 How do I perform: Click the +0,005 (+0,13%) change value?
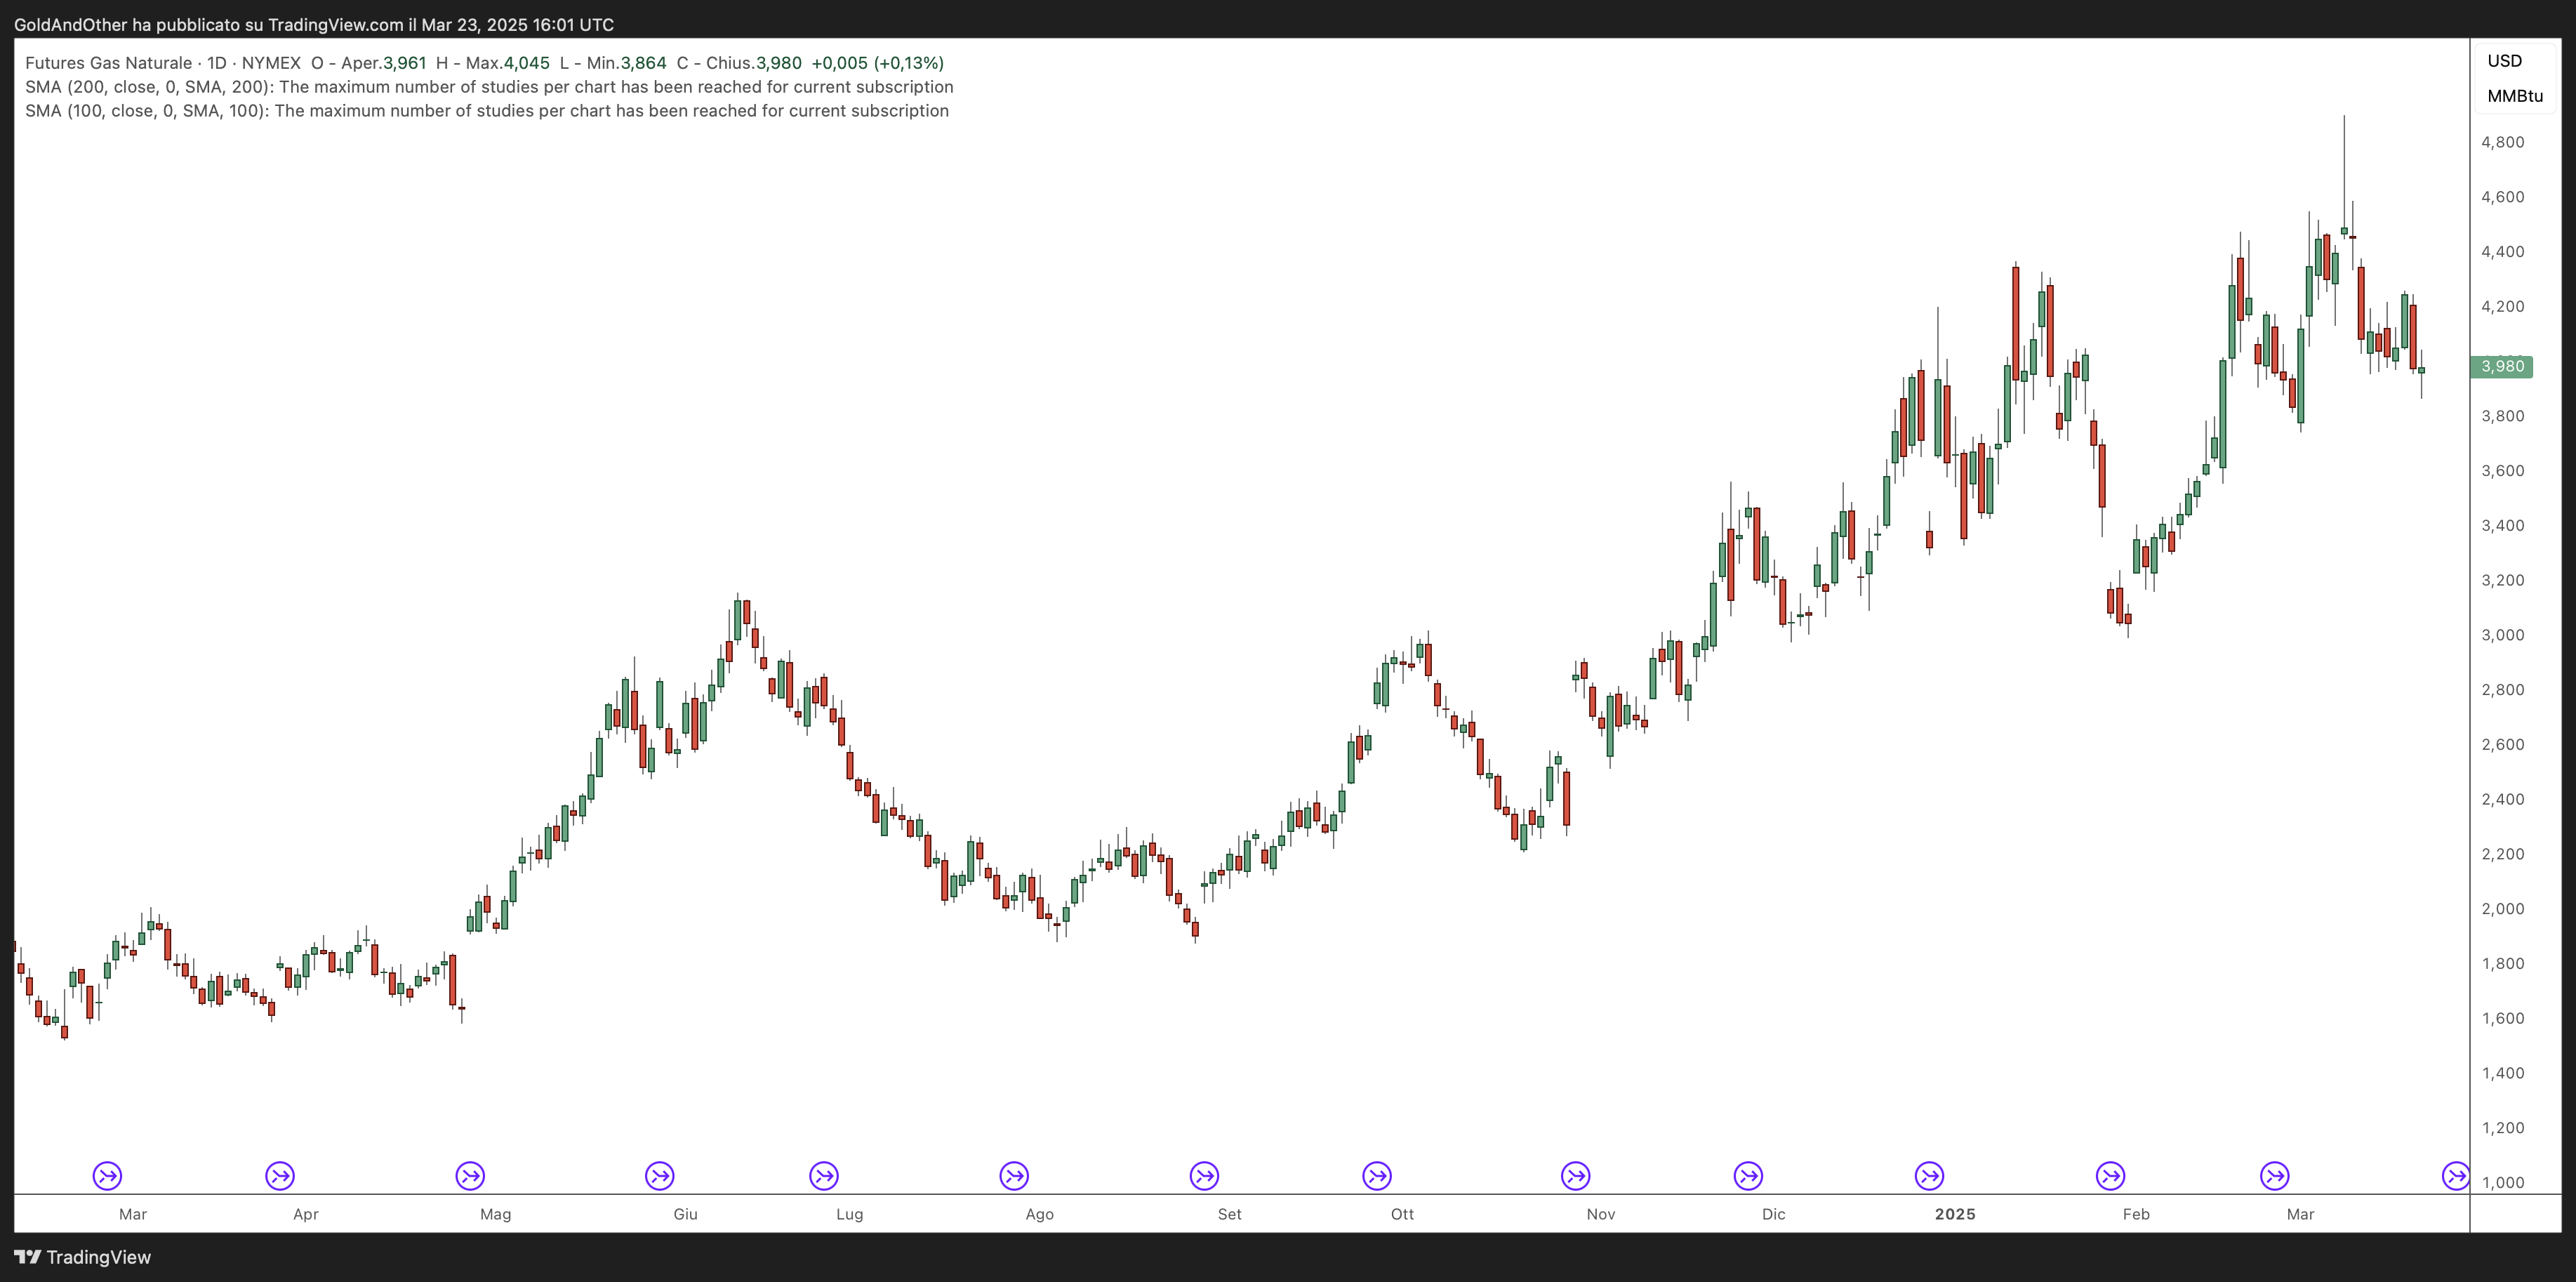[877, 63]
